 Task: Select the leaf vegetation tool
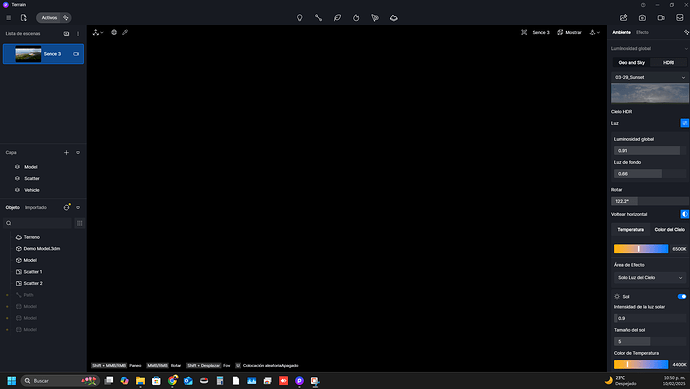(337, 18)
